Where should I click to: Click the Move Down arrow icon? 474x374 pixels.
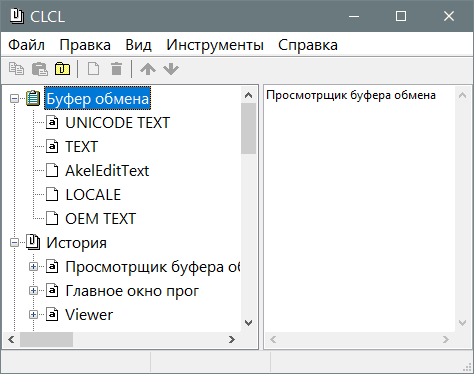[x=171, y=69]
